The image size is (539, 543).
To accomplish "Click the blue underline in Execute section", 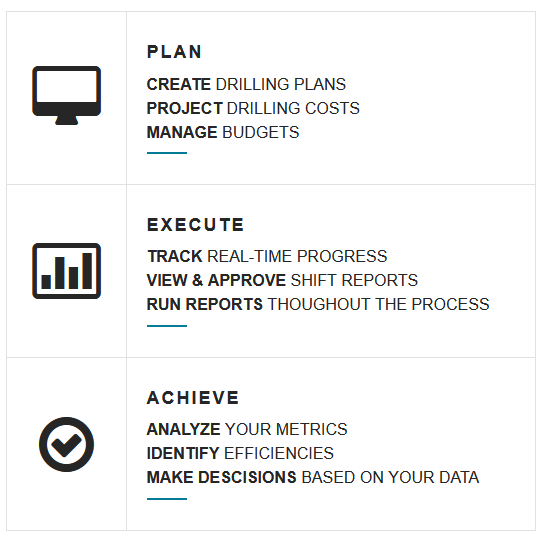I will coord(167,326).
